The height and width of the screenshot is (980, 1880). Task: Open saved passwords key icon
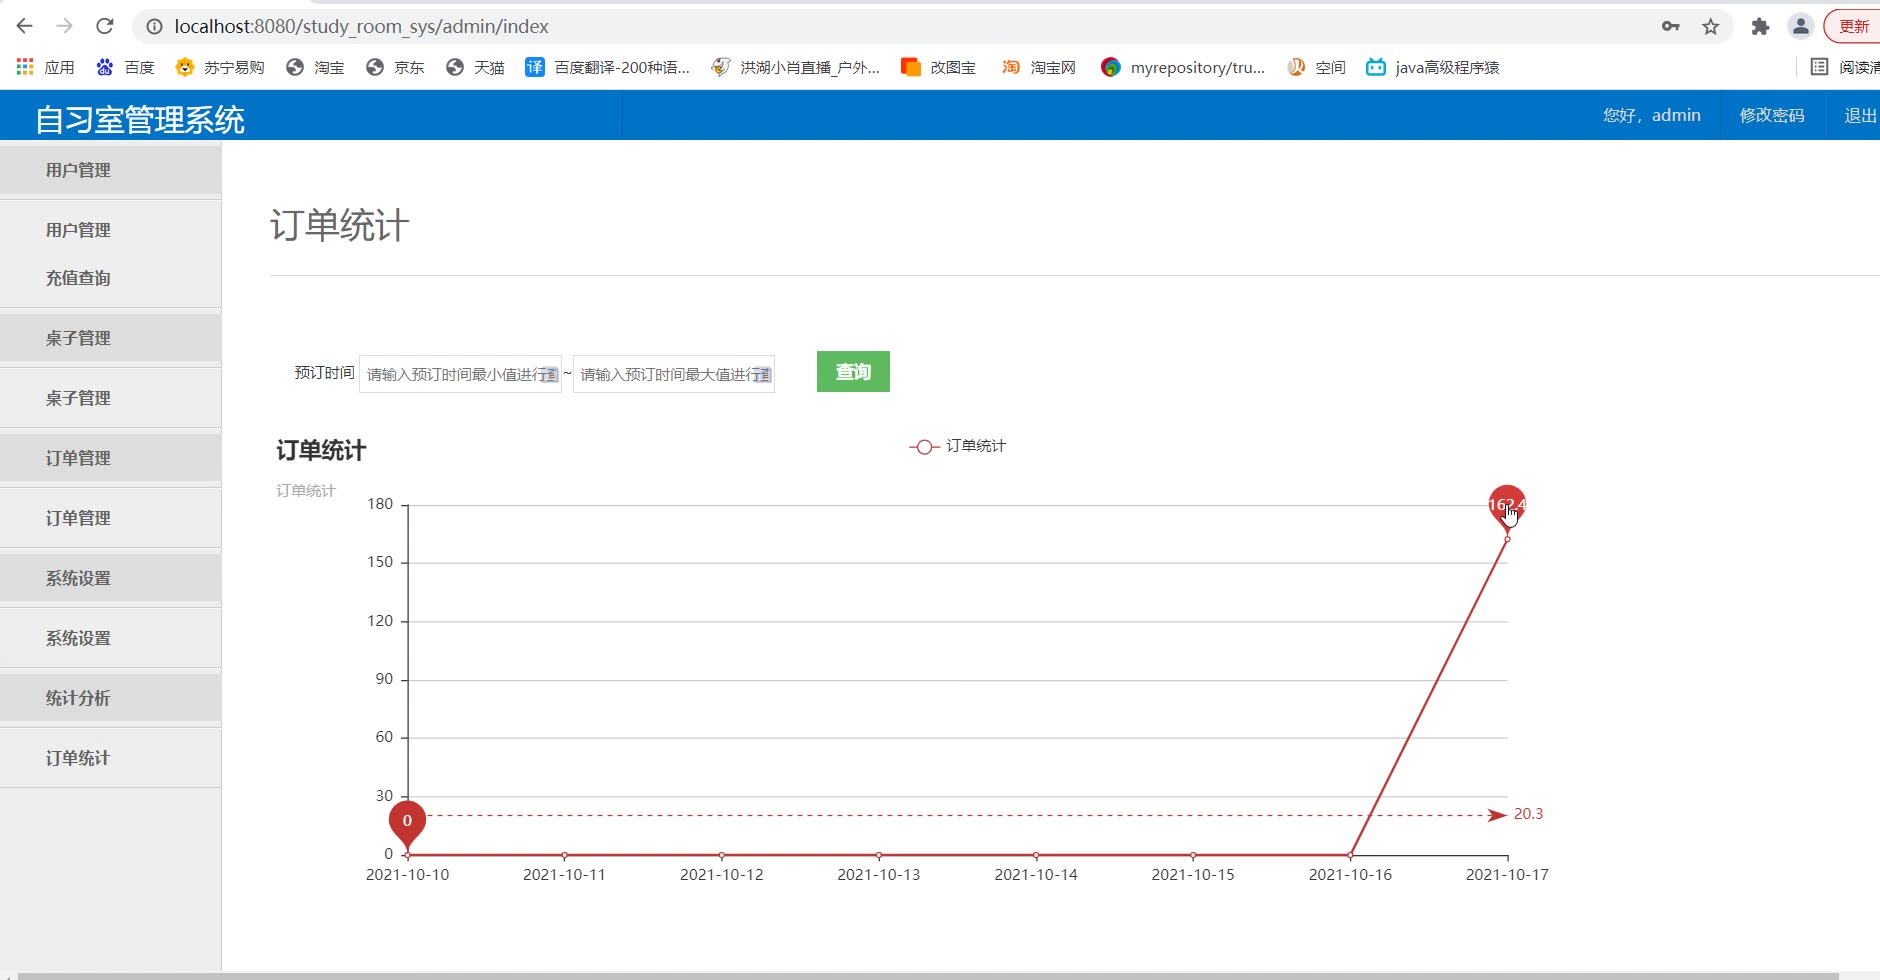1671,27
